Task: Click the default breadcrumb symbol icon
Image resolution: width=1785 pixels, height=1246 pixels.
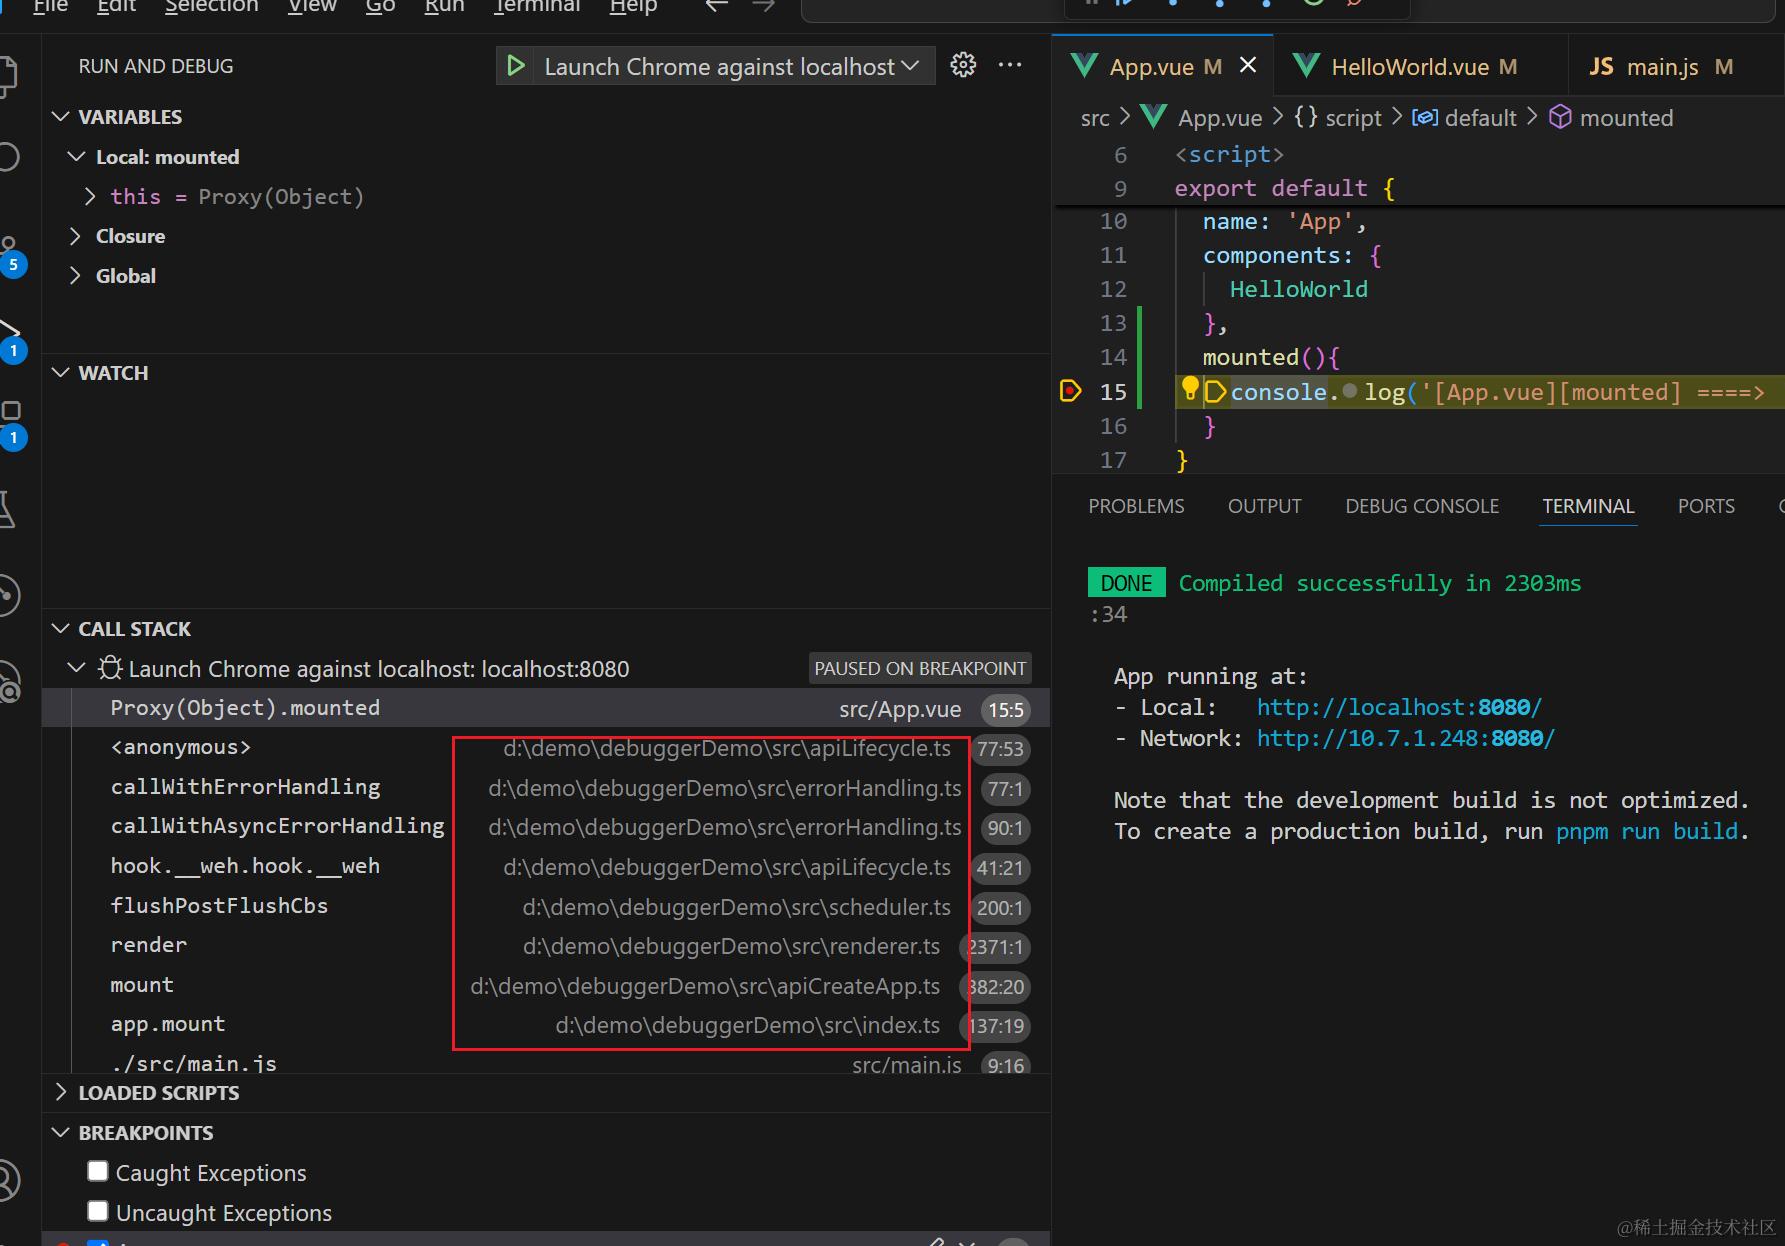Action: pyautogui.click(x=1425, y=118)
